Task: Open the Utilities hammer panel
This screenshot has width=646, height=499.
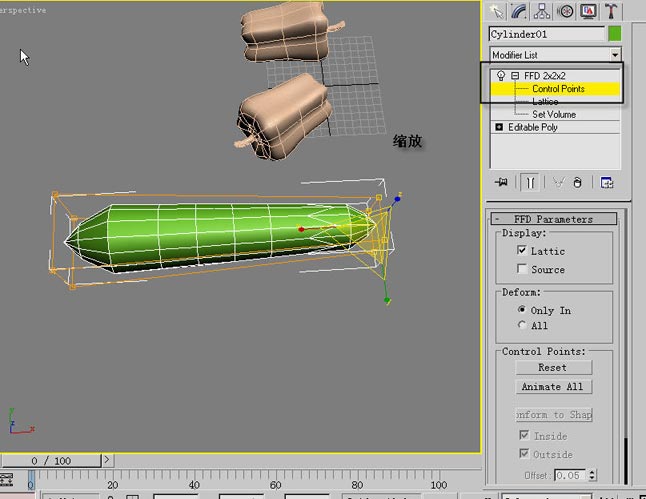Action: click(x=611, y=11)
